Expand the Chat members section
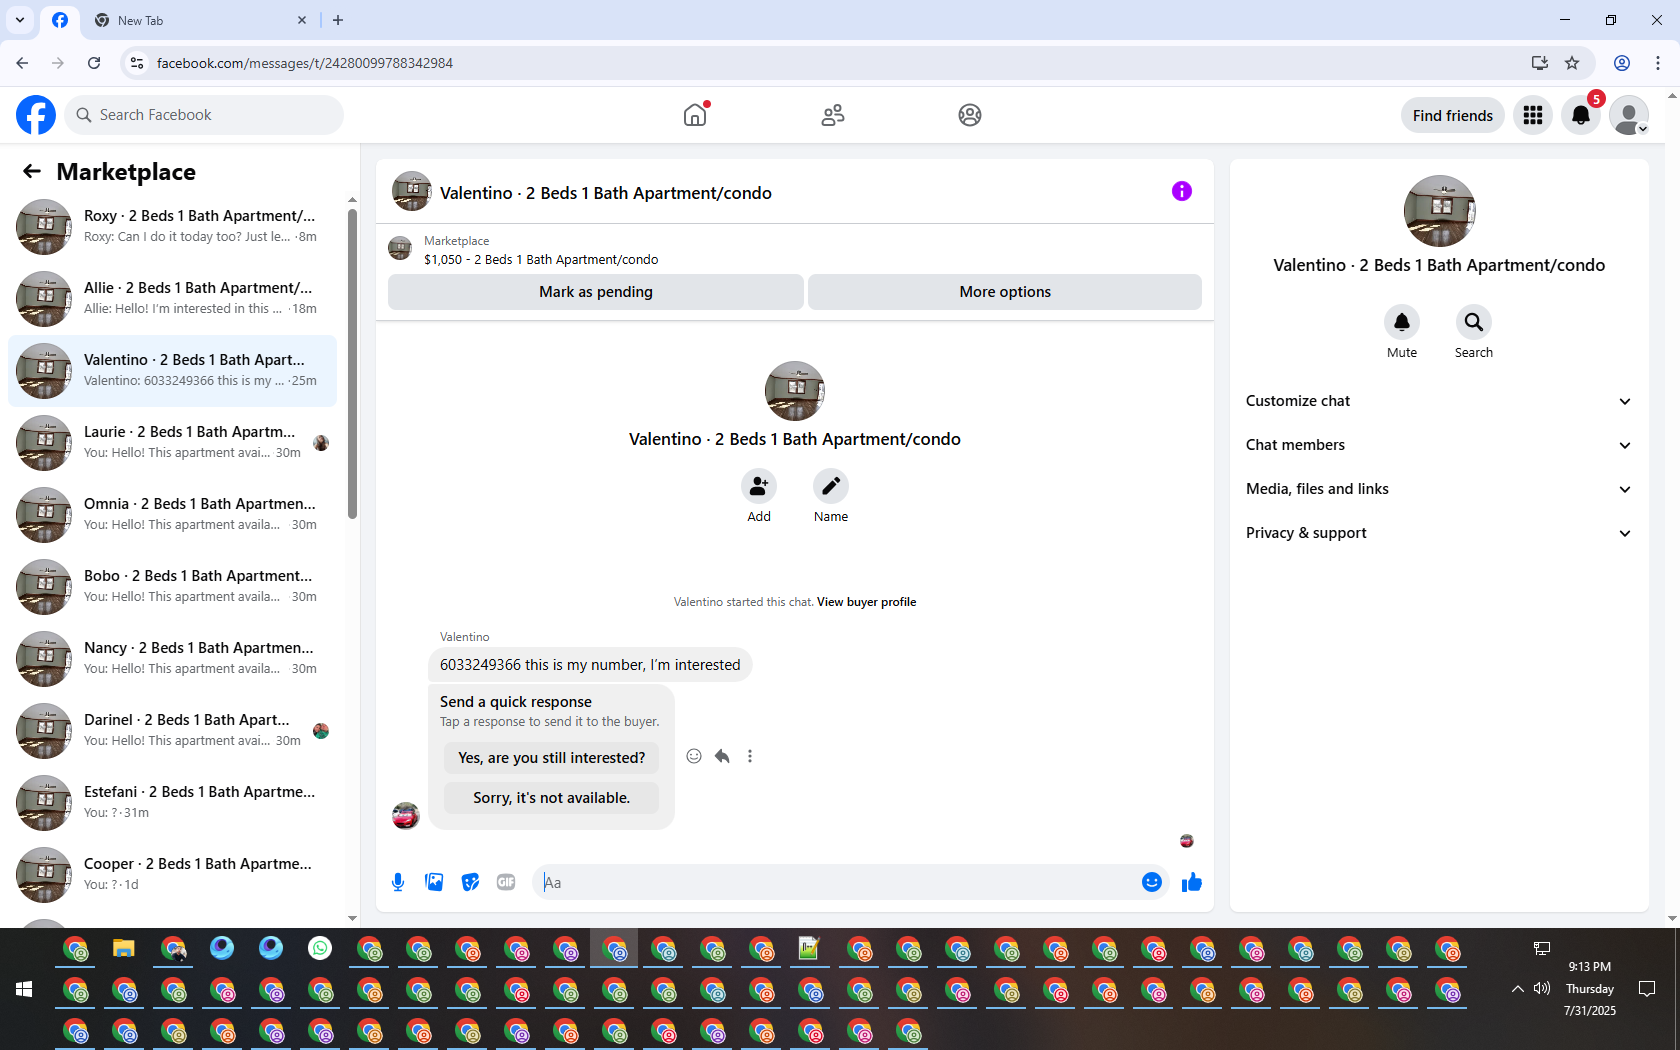The width and height of the screenshot is (1680, 1050). 1438,445
